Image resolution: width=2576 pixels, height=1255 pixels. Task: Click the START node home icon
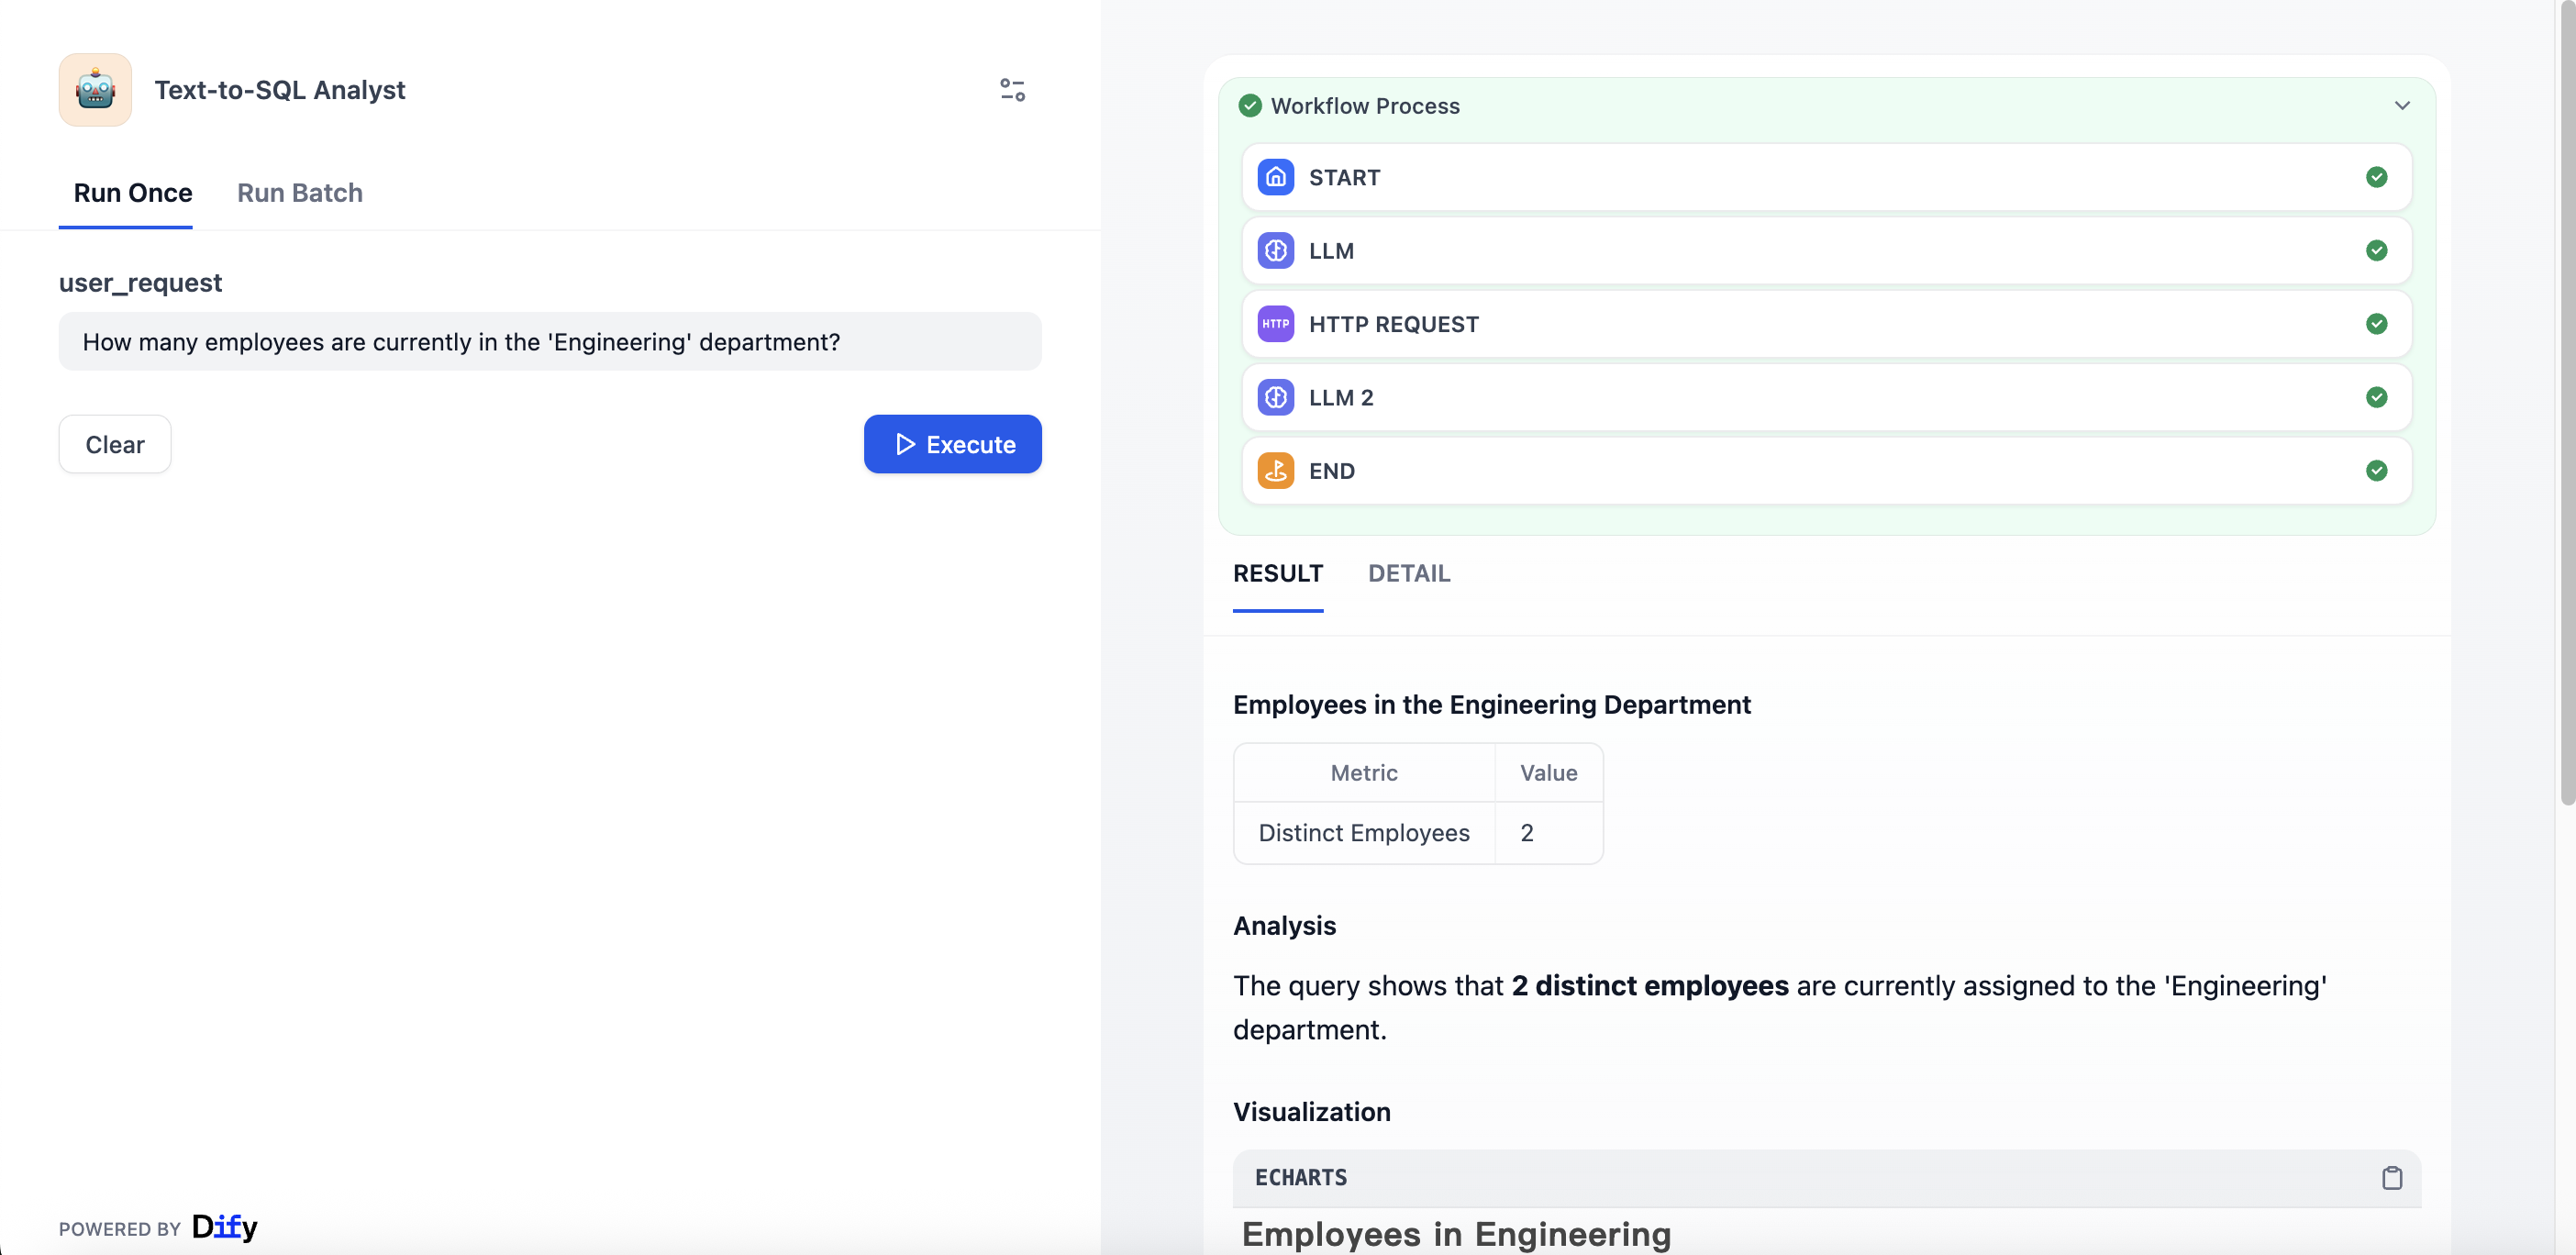click(1275, 177)
